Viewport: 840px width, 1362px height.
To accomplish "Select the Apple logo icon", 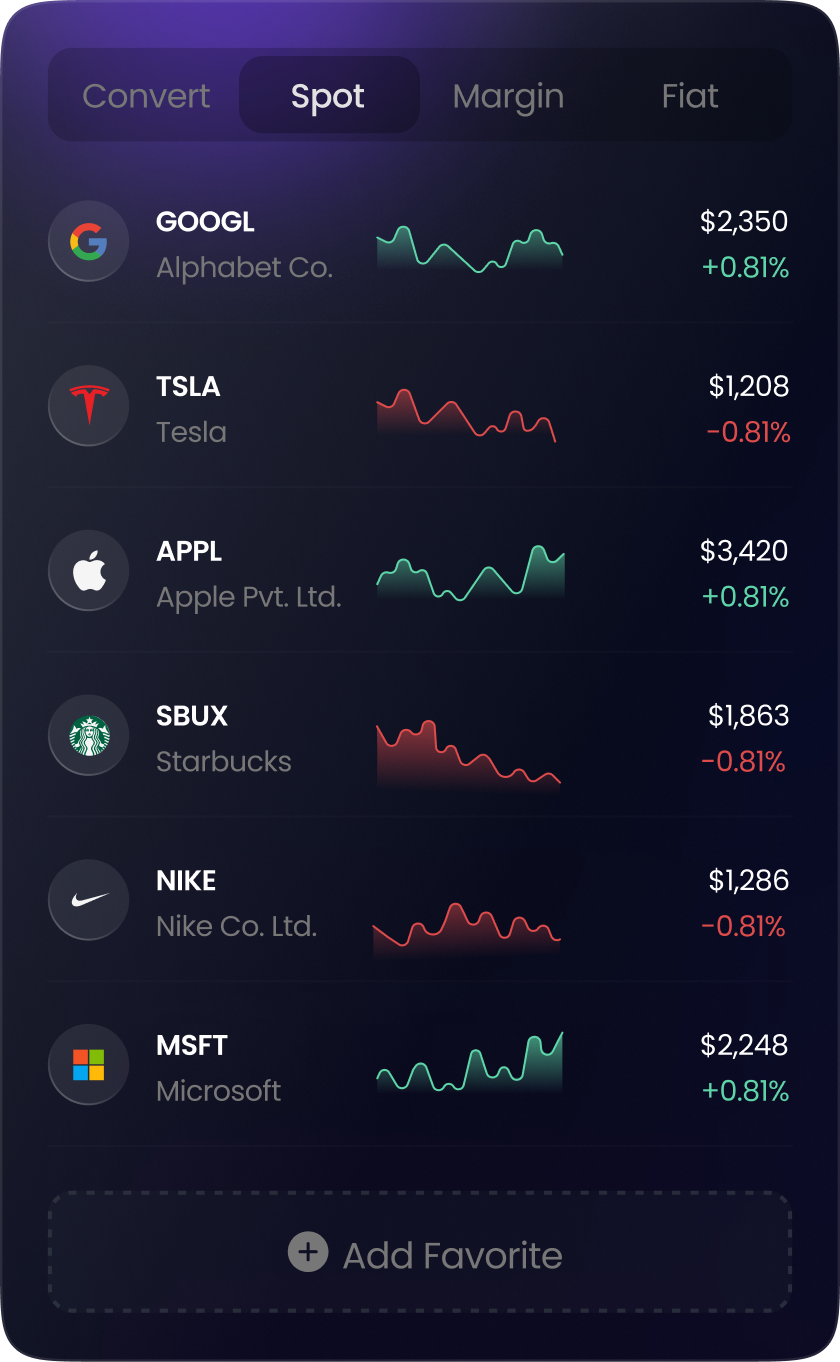I will pyautogui.click(x=88, y=571).
